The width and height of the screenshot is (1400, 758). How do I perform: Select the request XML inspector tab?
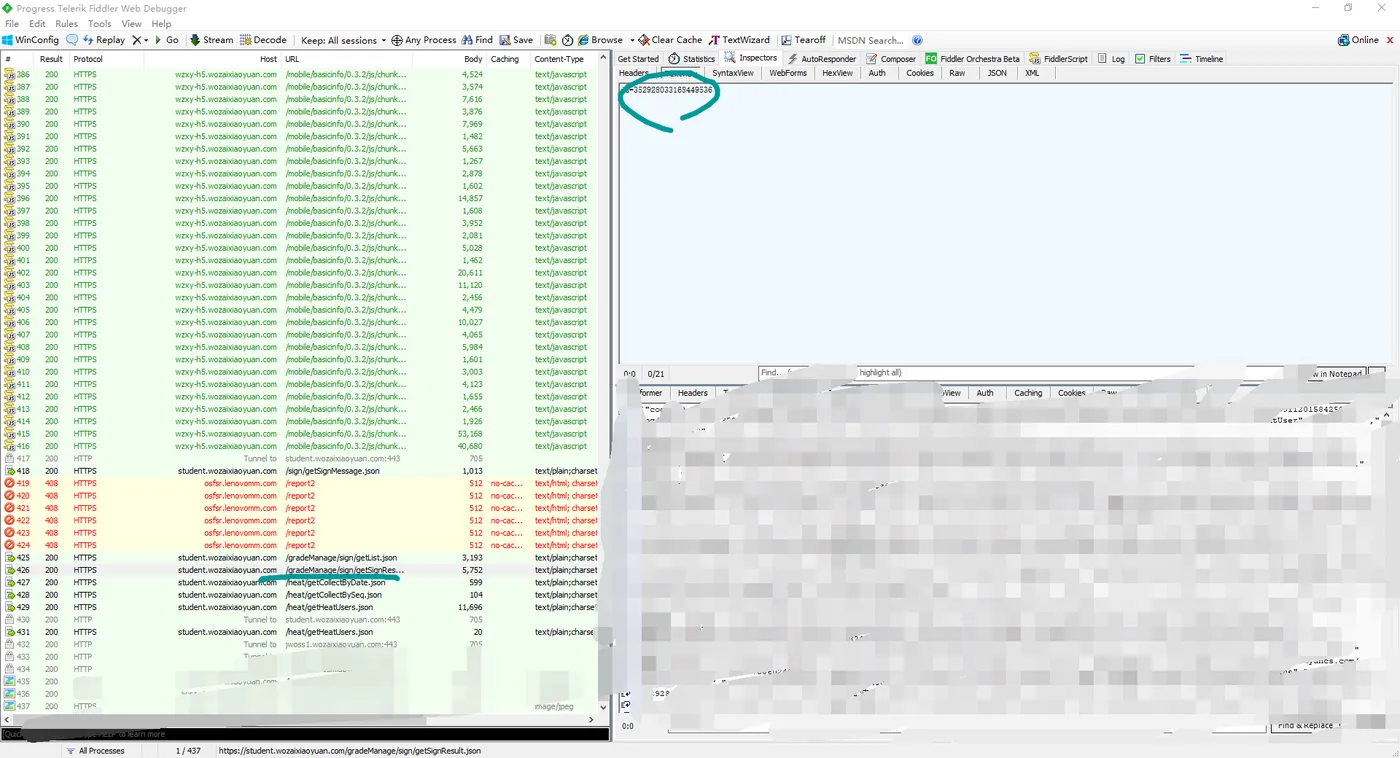pos(1032,73)
